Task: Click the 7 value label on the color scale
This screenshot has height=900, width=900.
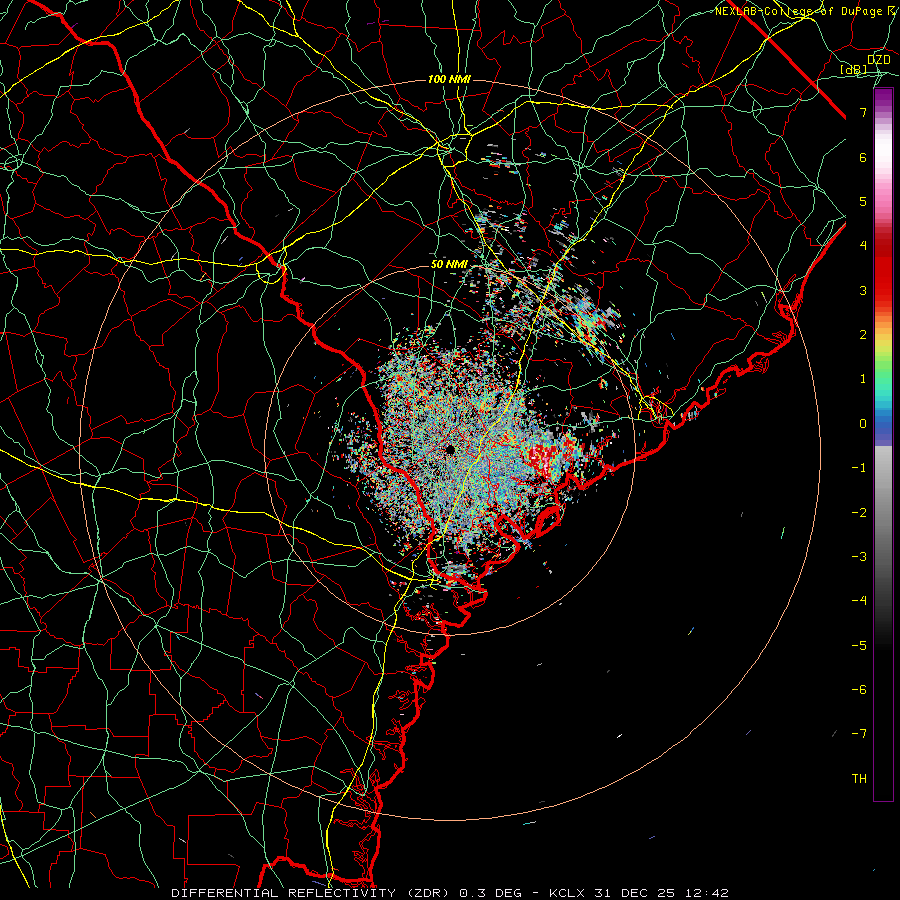Action: [x=863, y=113]
